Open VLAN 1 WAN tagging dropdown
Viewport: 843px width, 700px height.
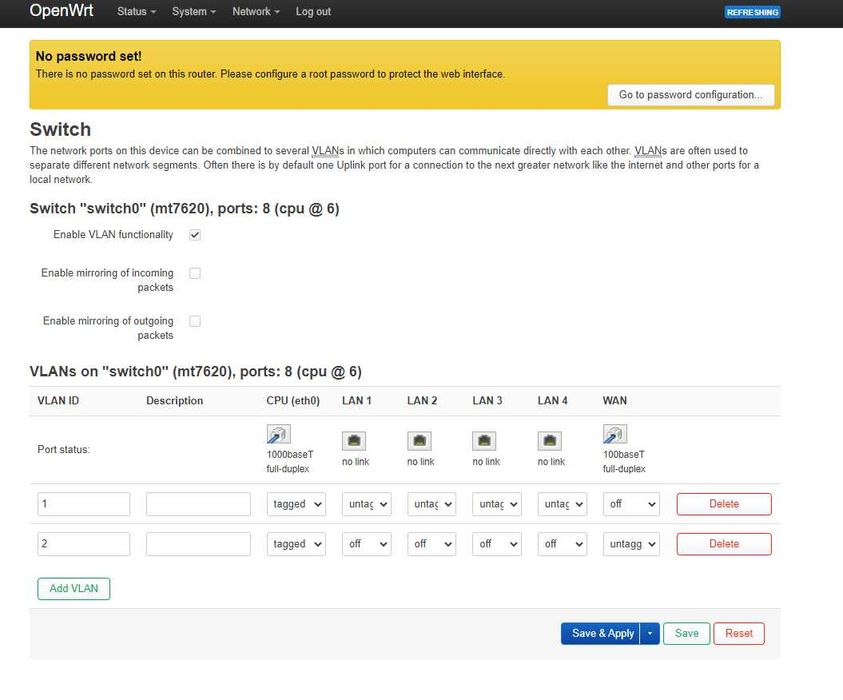pos(631,504)
